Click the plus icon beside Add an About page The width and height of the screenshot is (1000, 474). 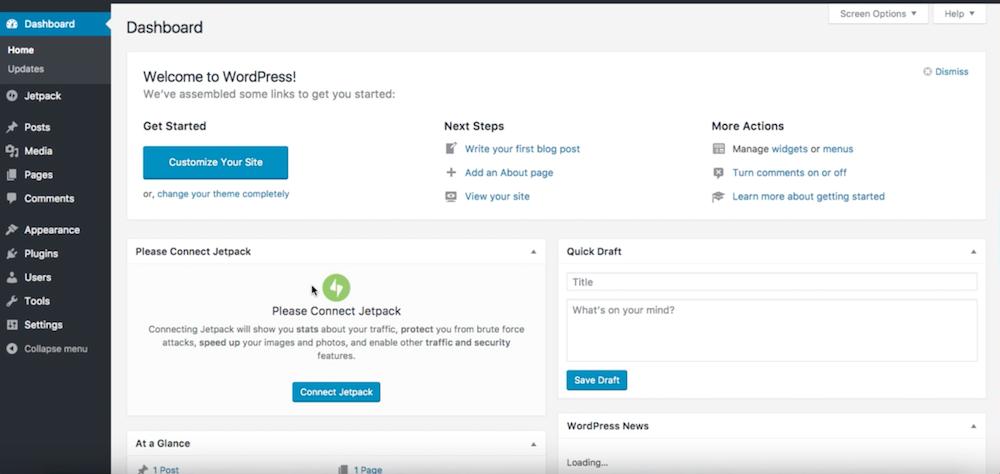tap(451, 172)
